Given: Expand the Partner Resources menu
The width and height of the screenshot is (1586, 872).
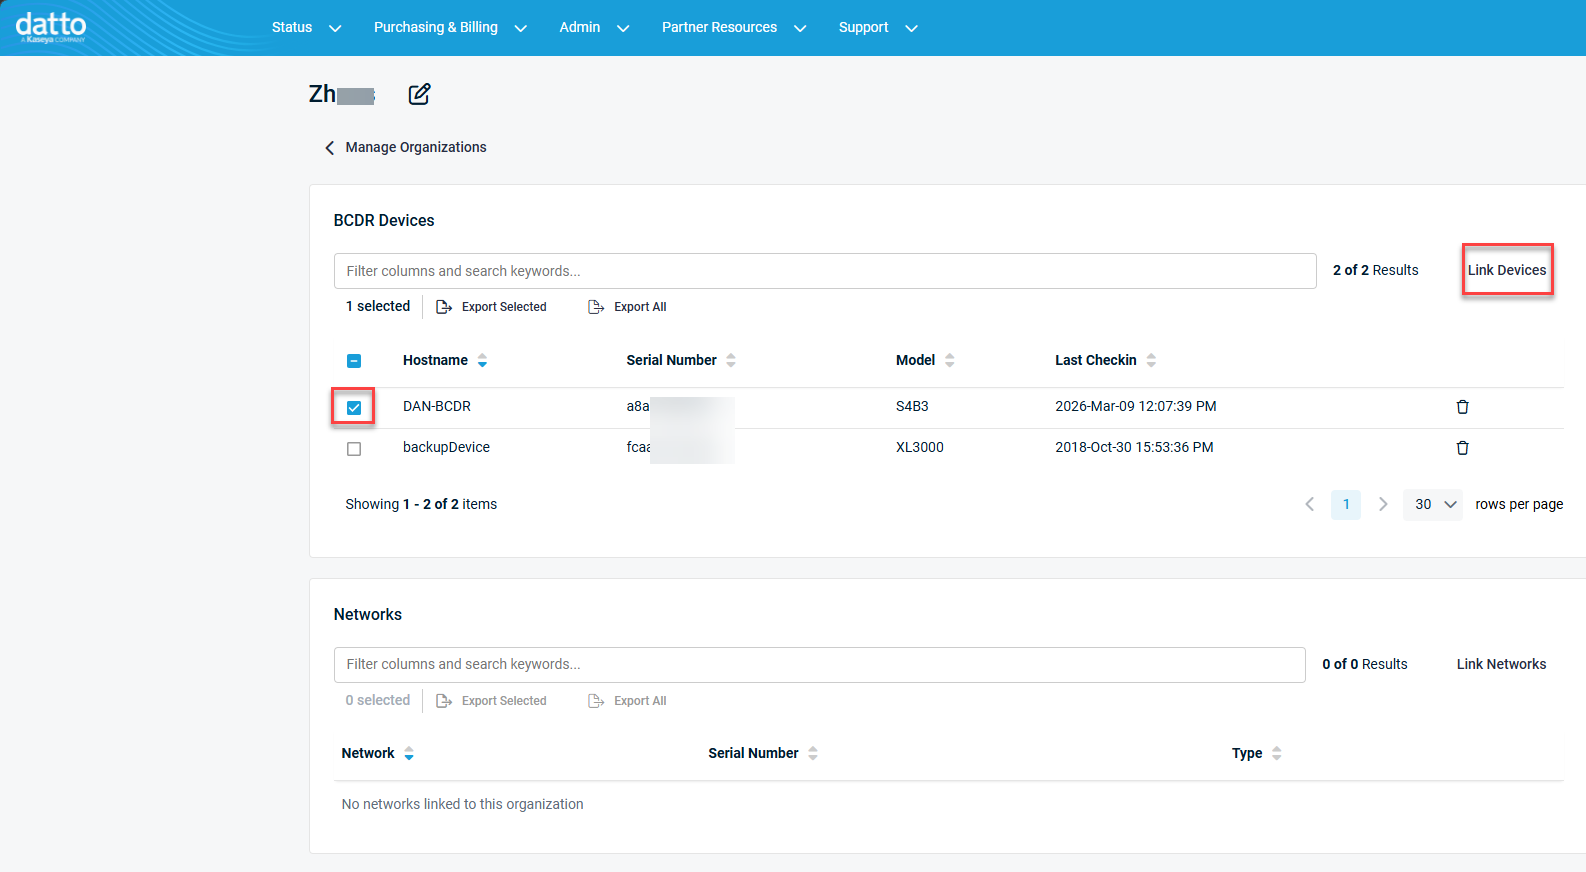Looking at the screenshot, I should point(733,27).
